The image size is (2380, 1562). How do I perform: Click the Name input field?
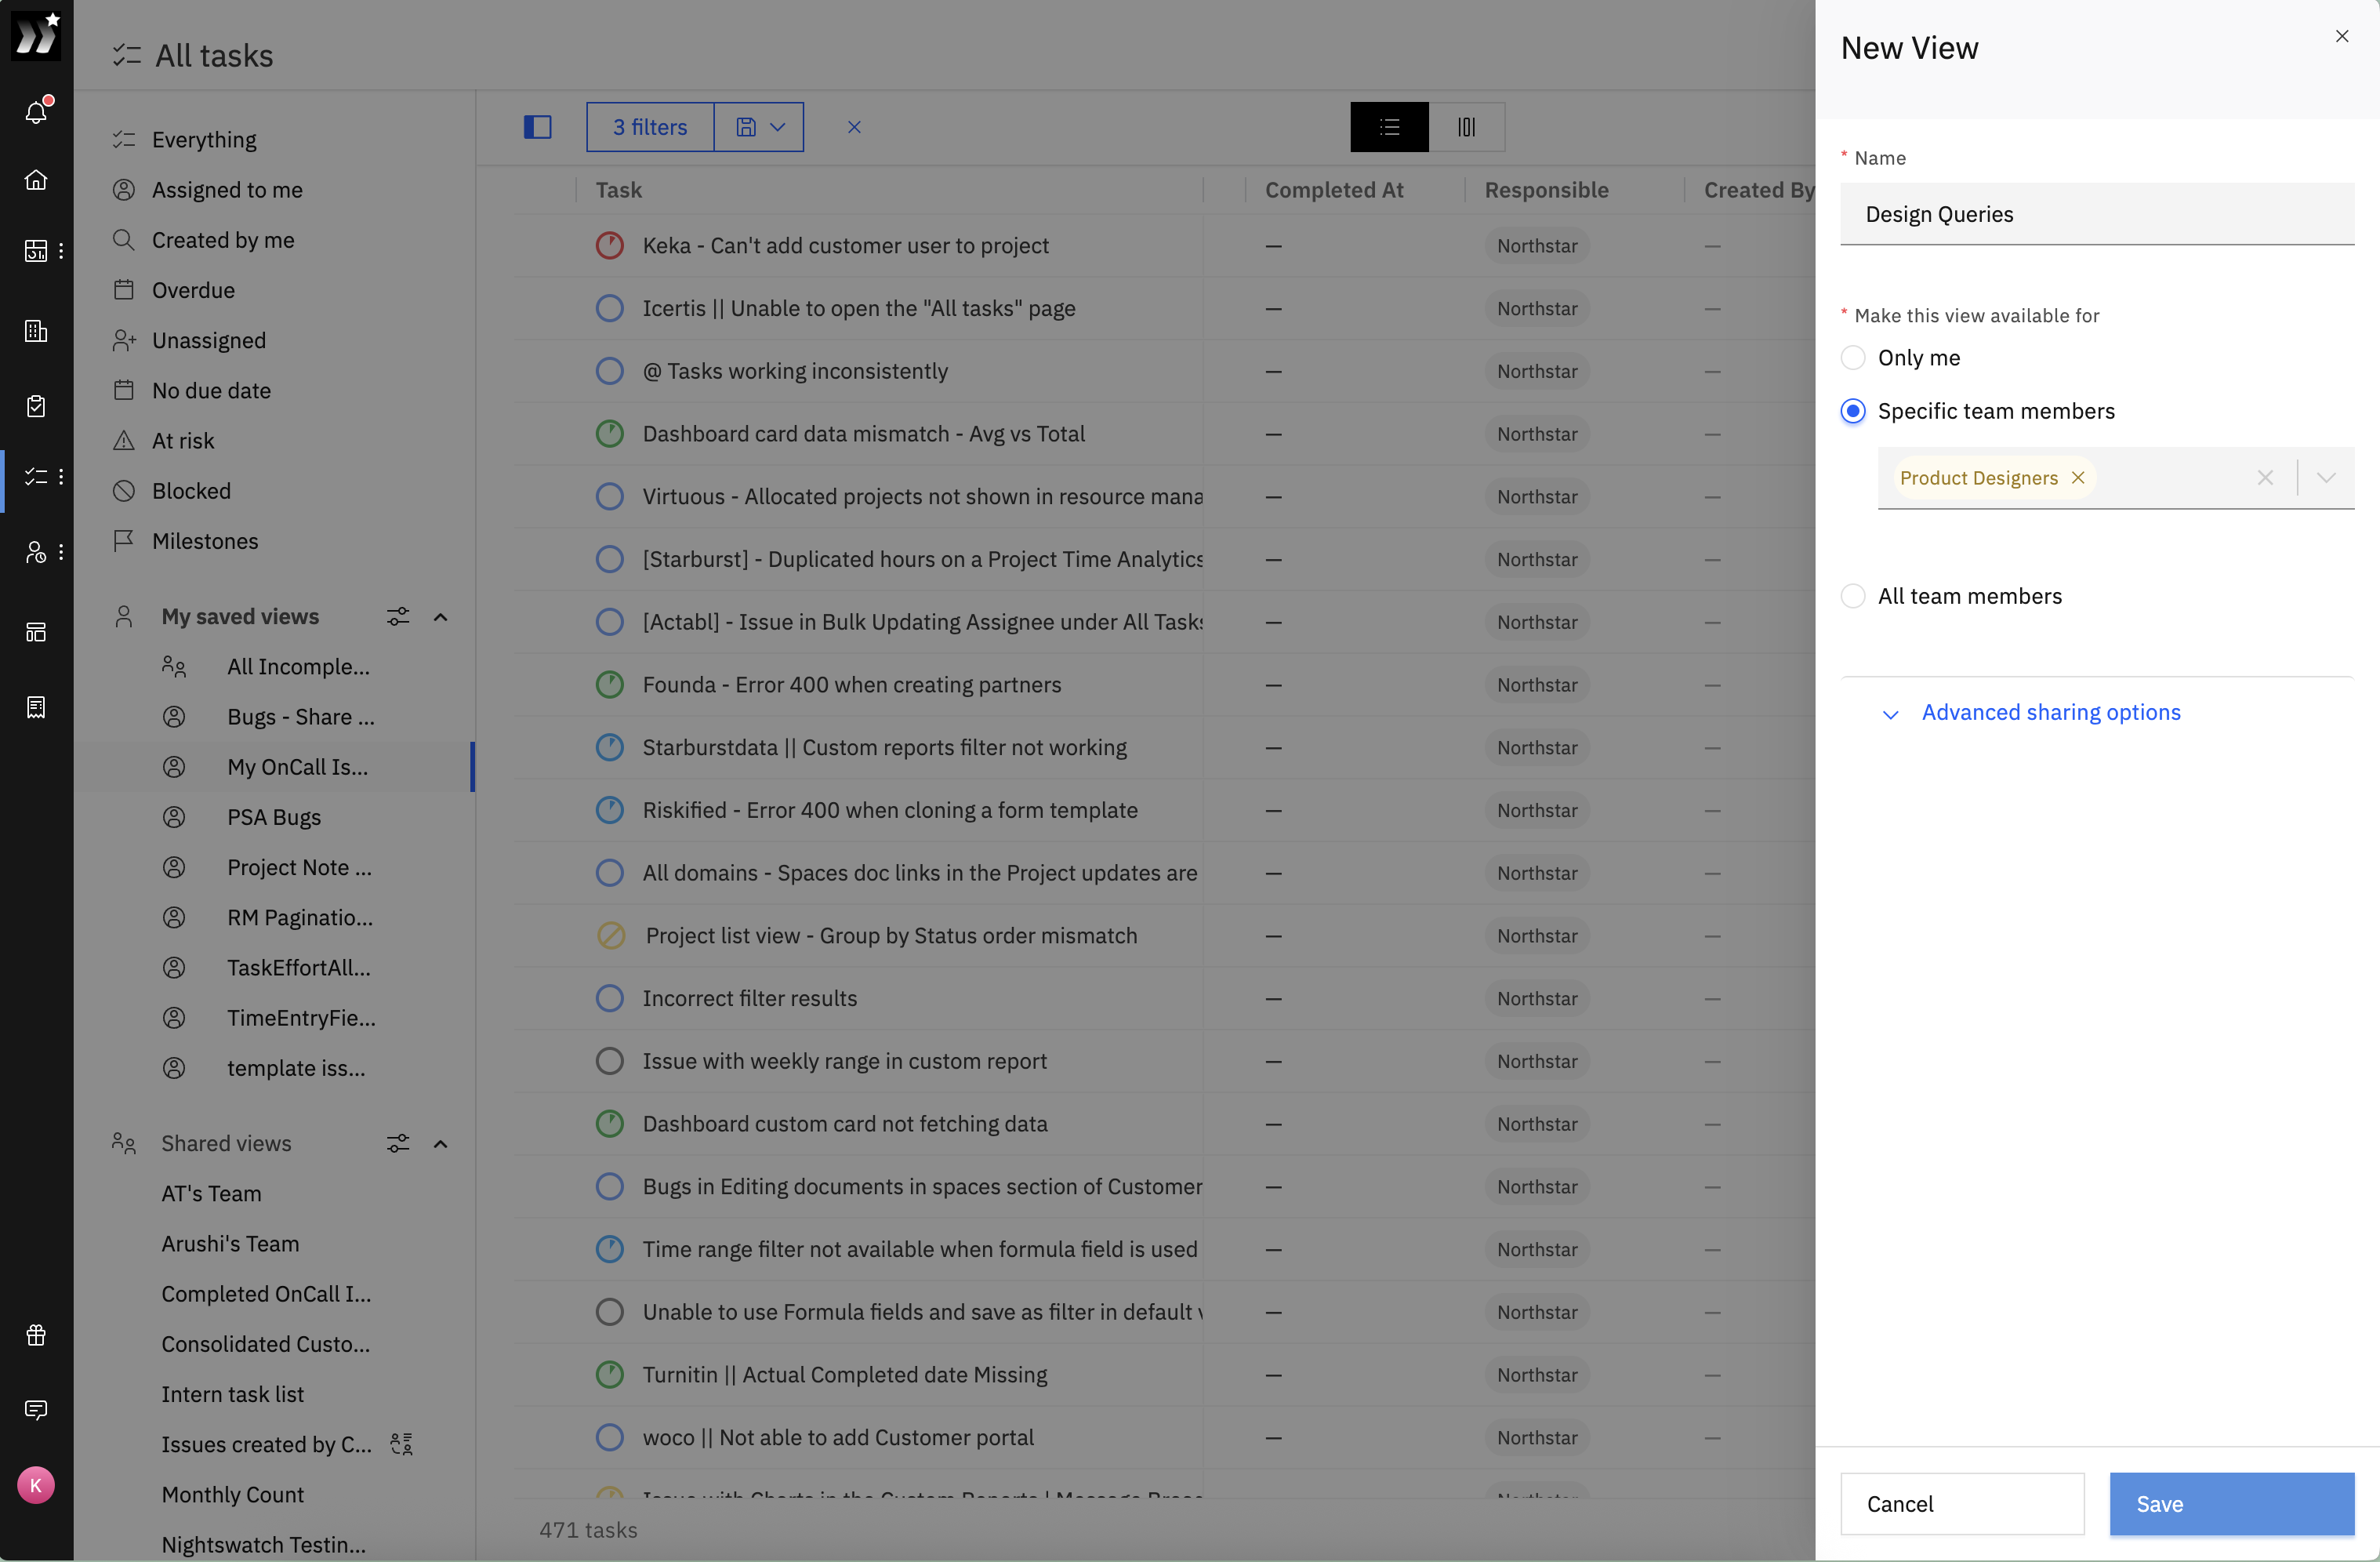tap(2096, 214)
